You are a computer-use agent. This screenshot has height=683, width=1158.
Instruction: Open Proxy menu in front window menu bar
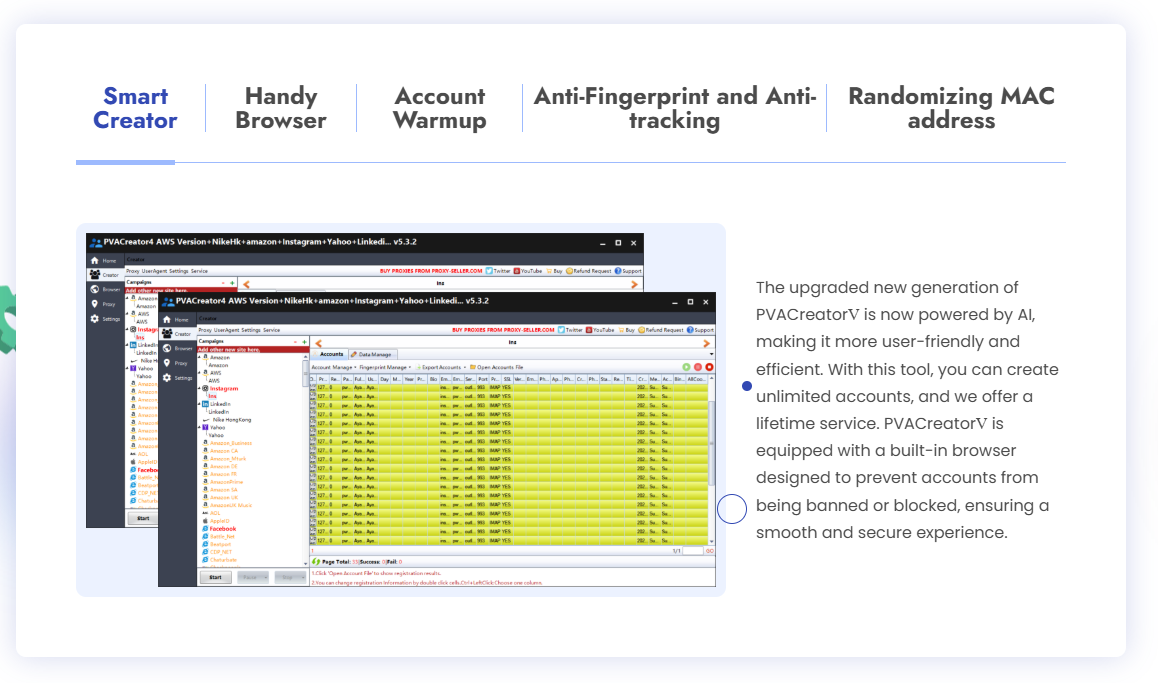(x=205, y=330)
